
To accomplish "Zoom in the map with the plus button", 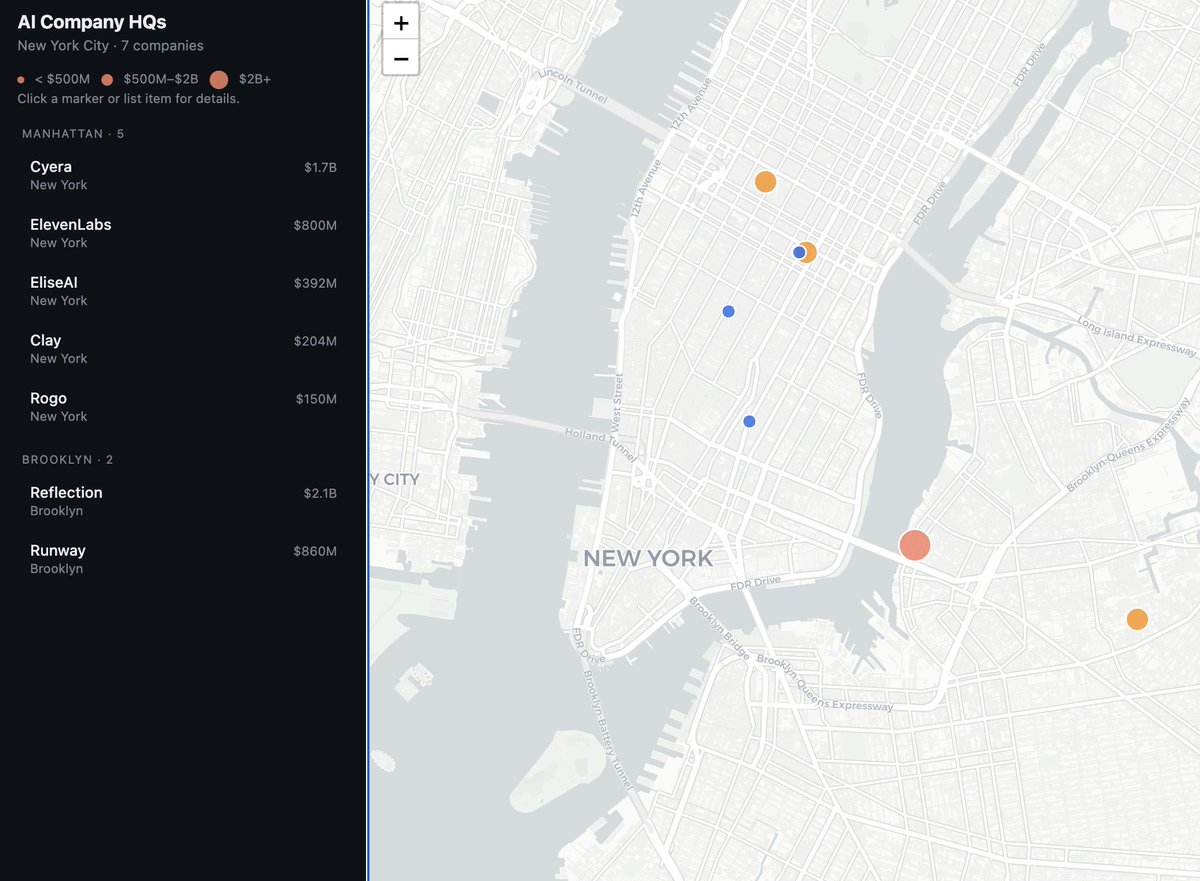I will click(x=401, y=23).
